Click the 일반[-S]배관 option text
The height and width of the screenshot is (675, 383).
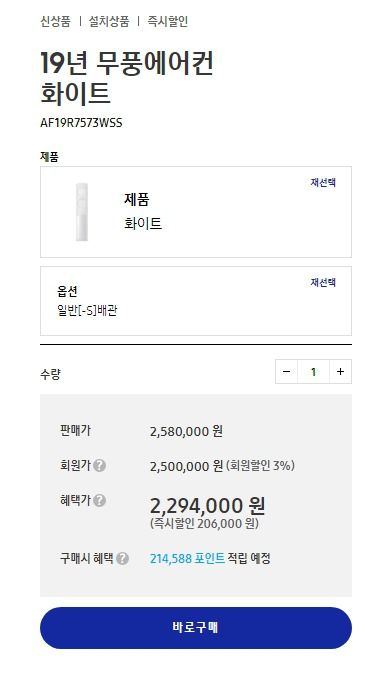click(x=87, y=310)
